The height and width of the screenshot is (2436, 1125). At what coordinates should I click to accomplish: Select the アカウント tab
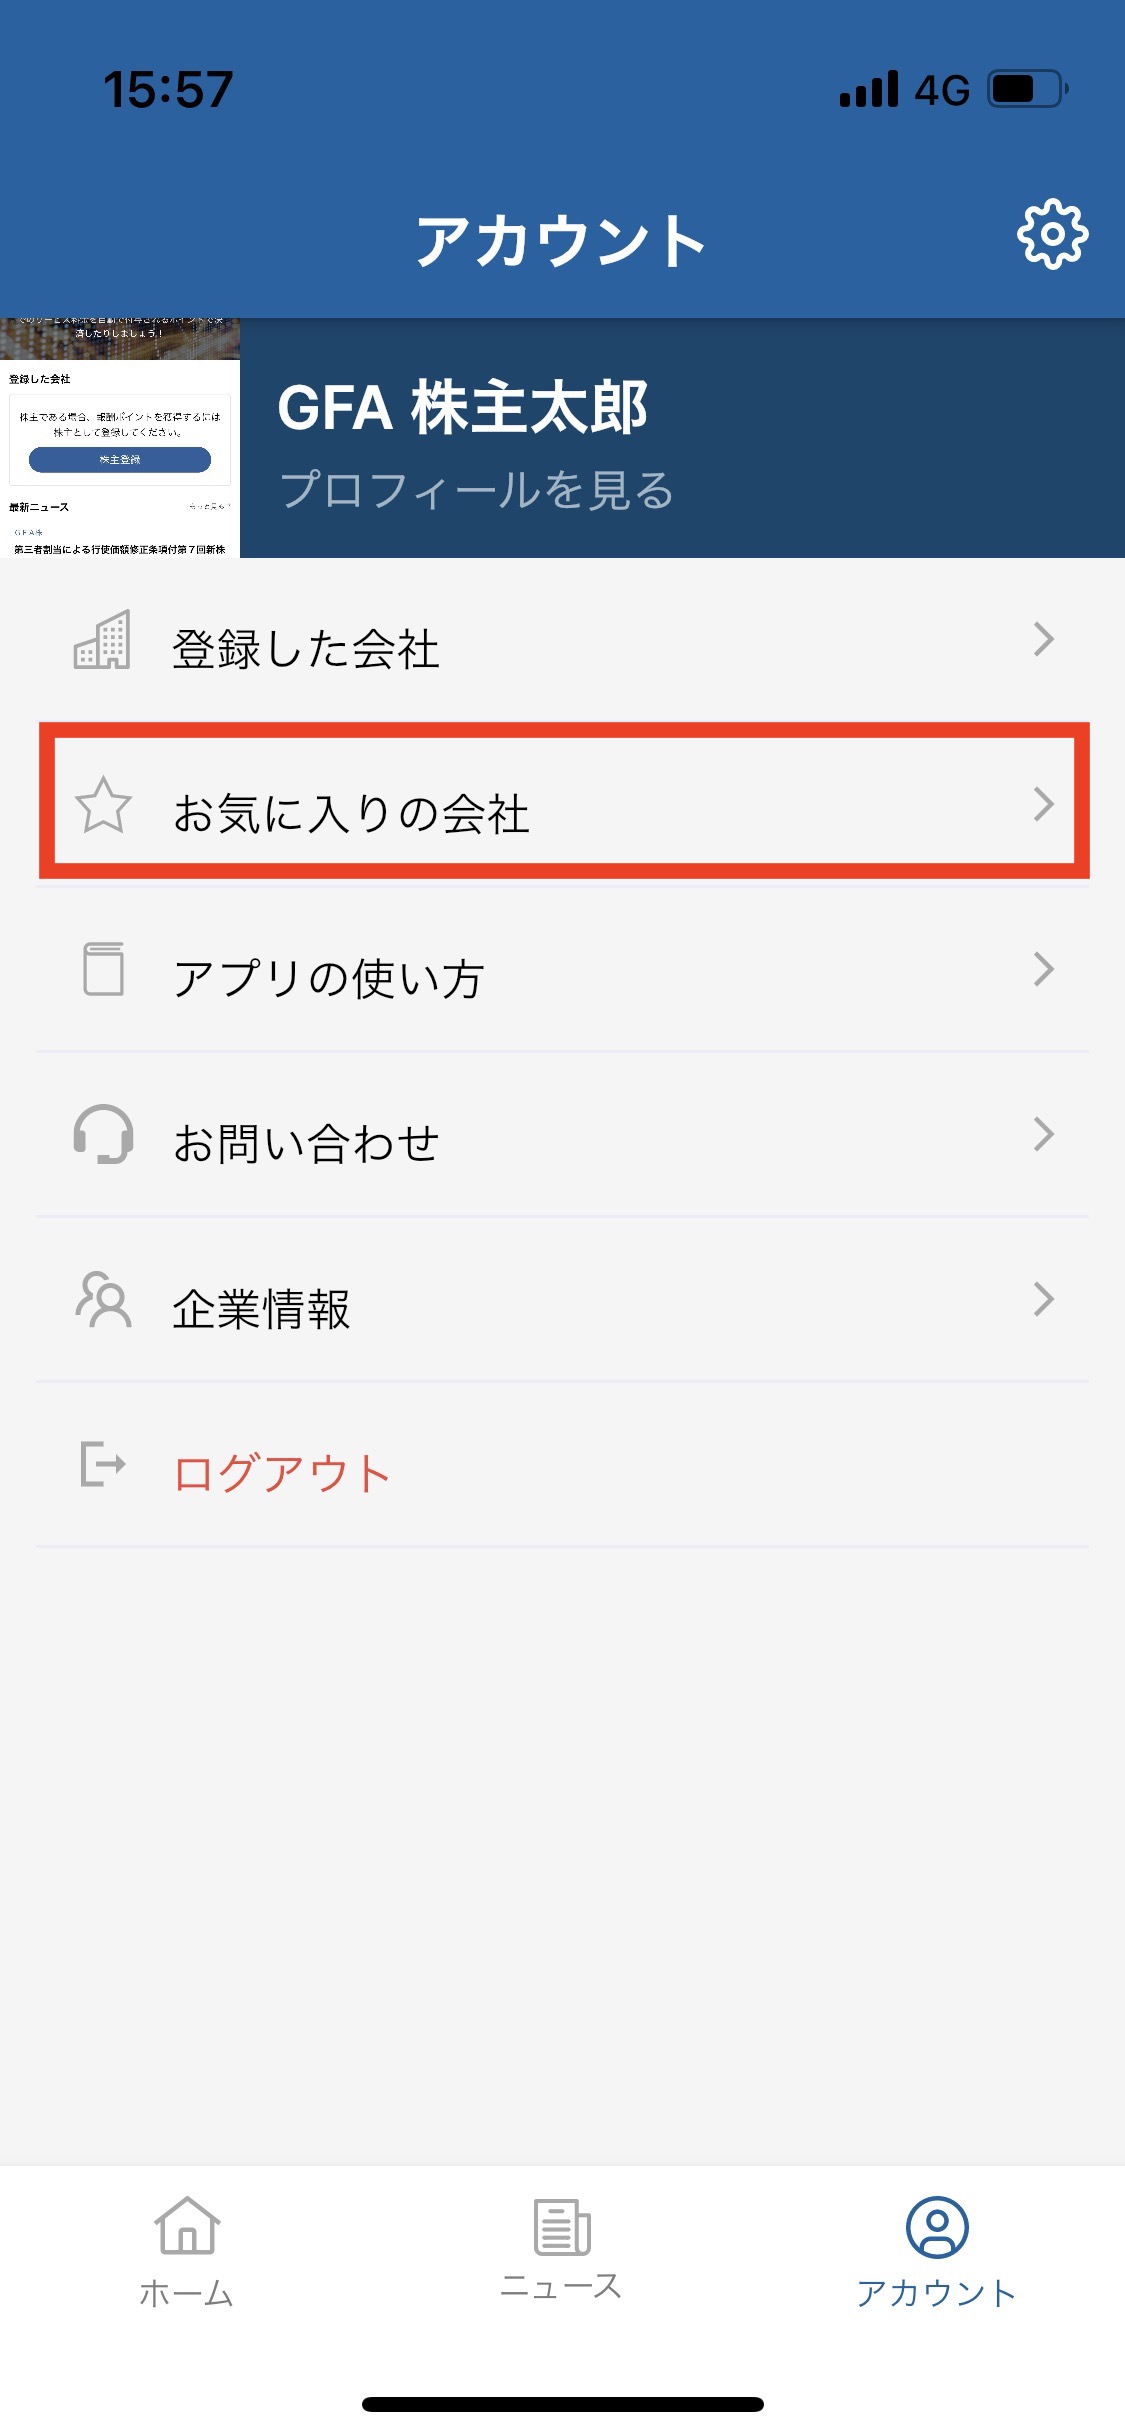click(x=937, y=2252)
